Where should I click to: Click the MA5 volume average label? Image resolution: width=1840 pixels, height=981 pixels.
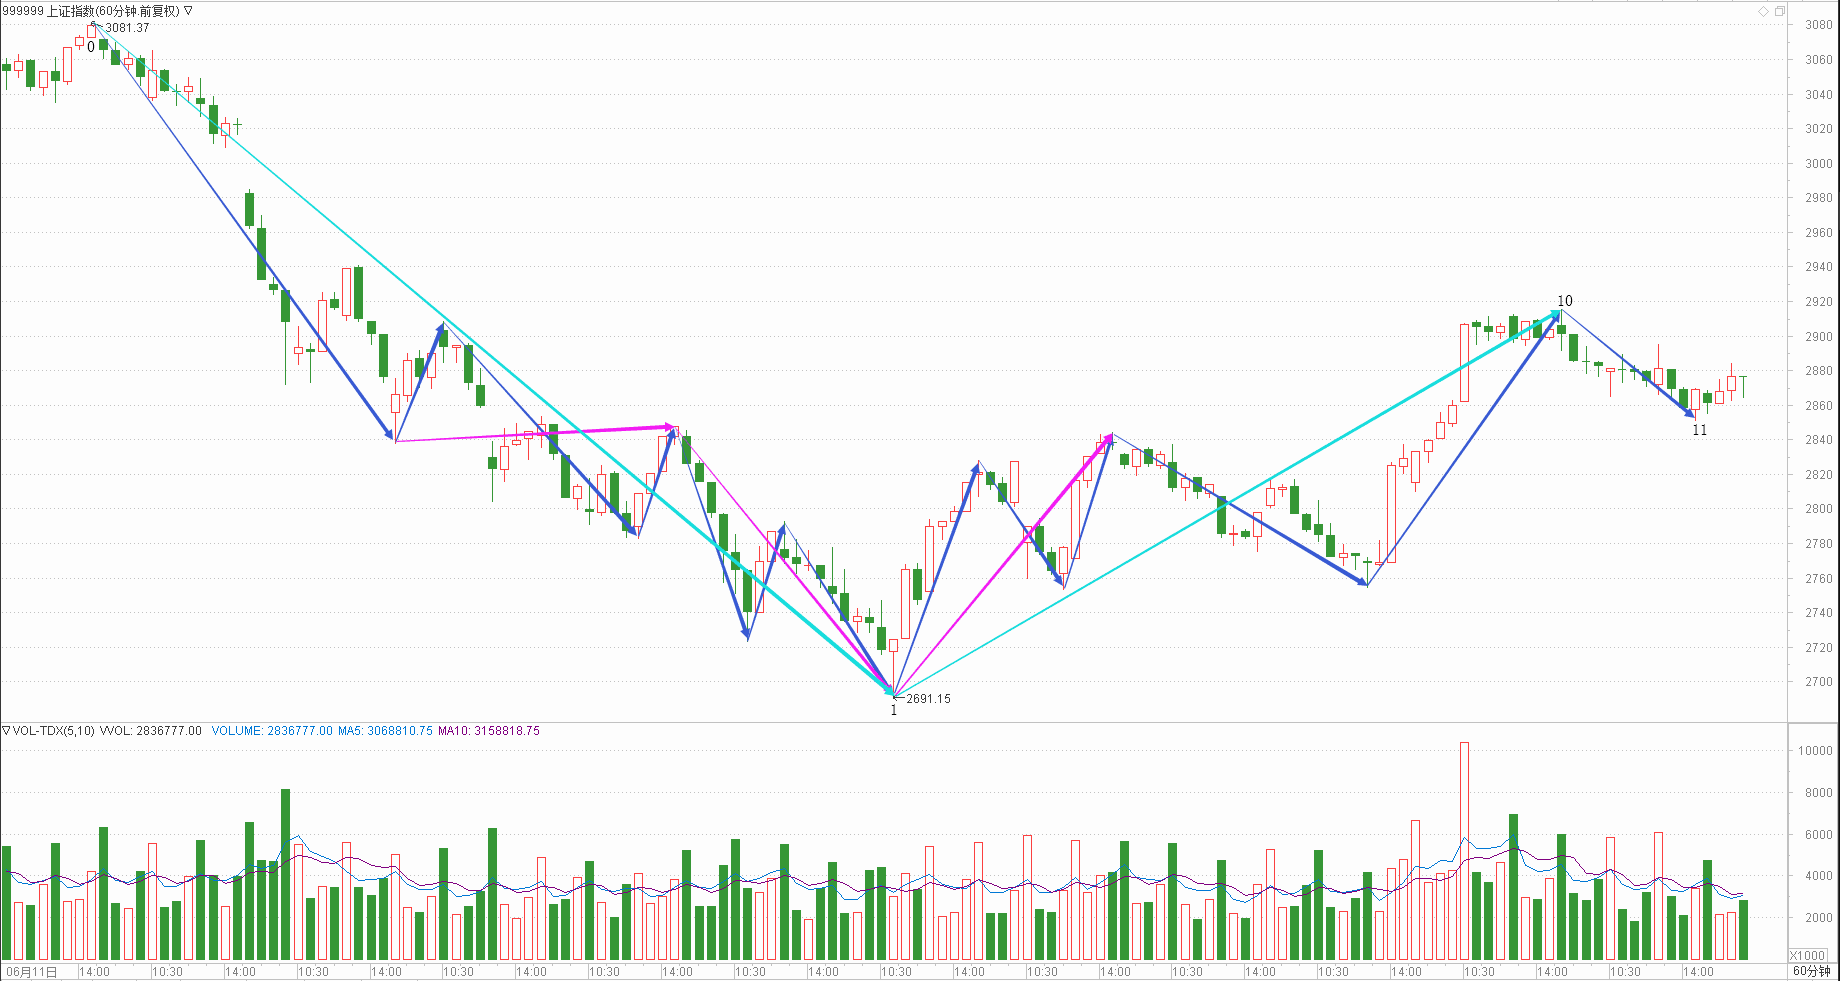(385, 731)
